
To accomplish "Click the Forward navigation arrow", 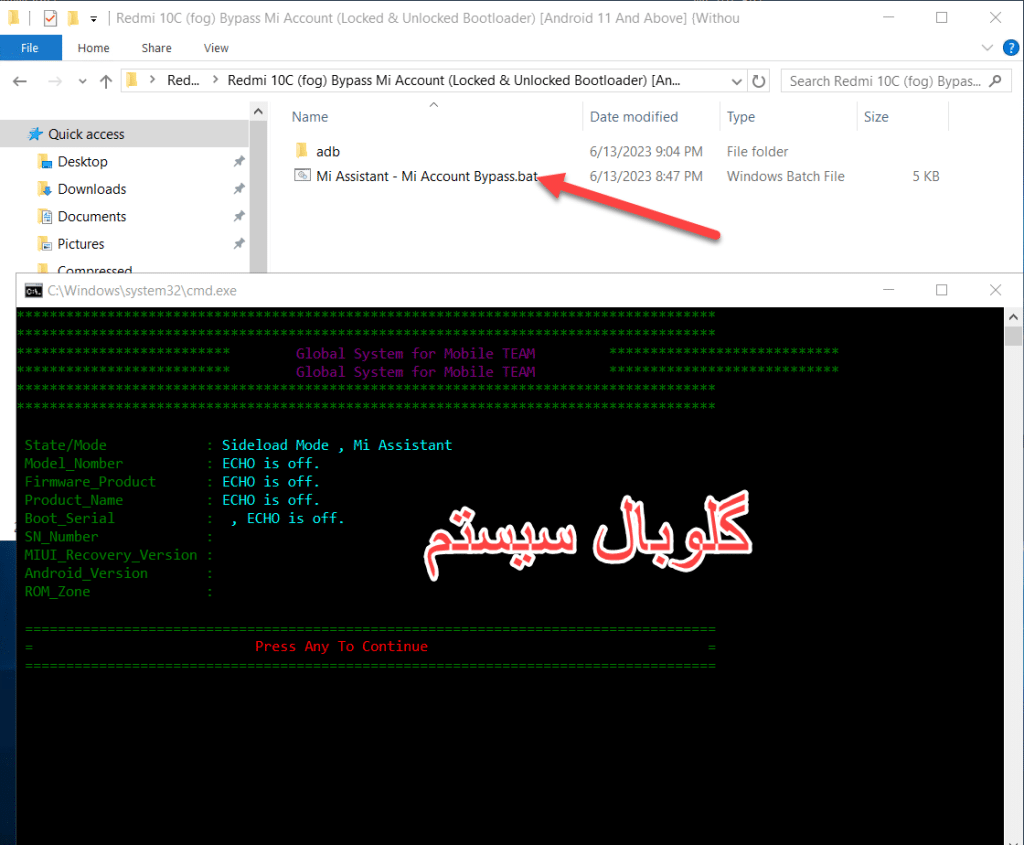I will tap(55, 81).
